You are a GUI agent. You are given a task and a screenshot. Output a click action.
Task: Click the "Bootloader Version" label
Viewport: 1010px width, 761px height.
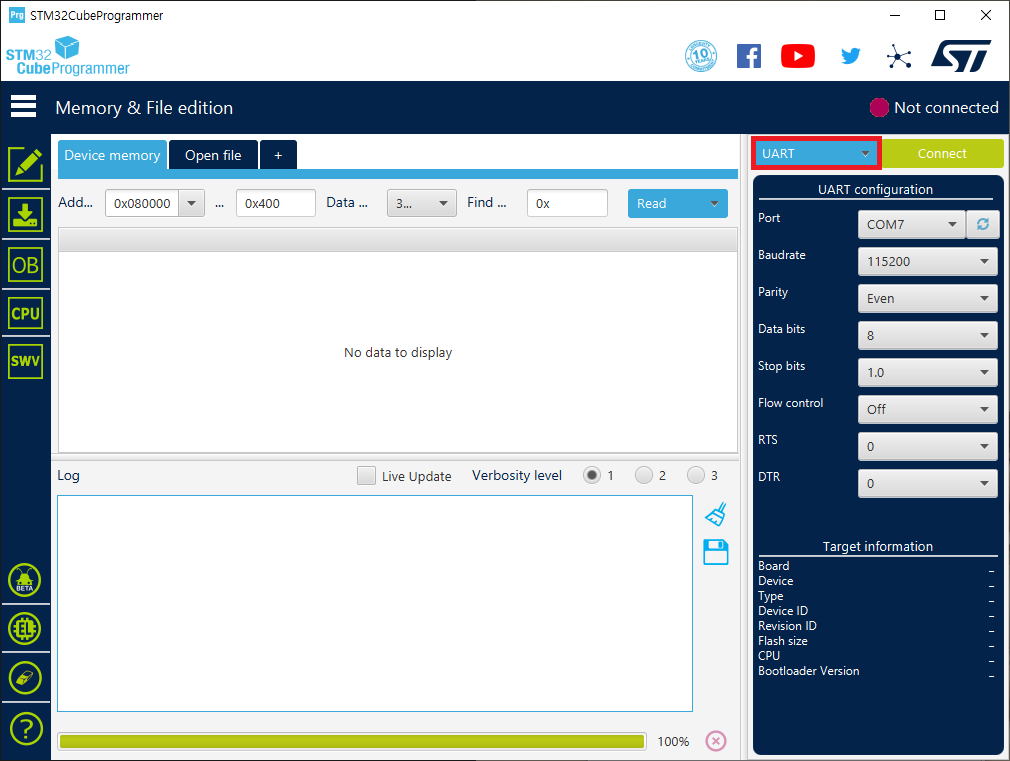[x=808, y=671]
